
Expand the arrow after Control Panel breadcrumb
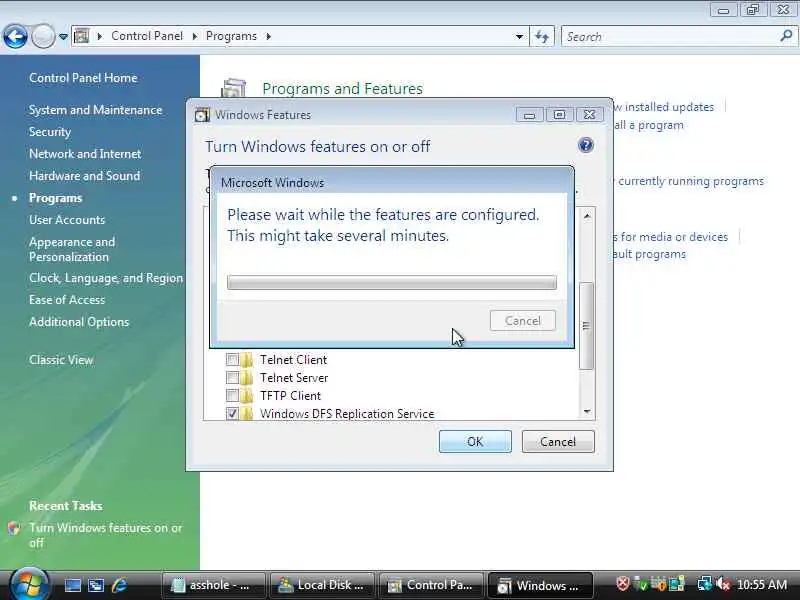195,36
